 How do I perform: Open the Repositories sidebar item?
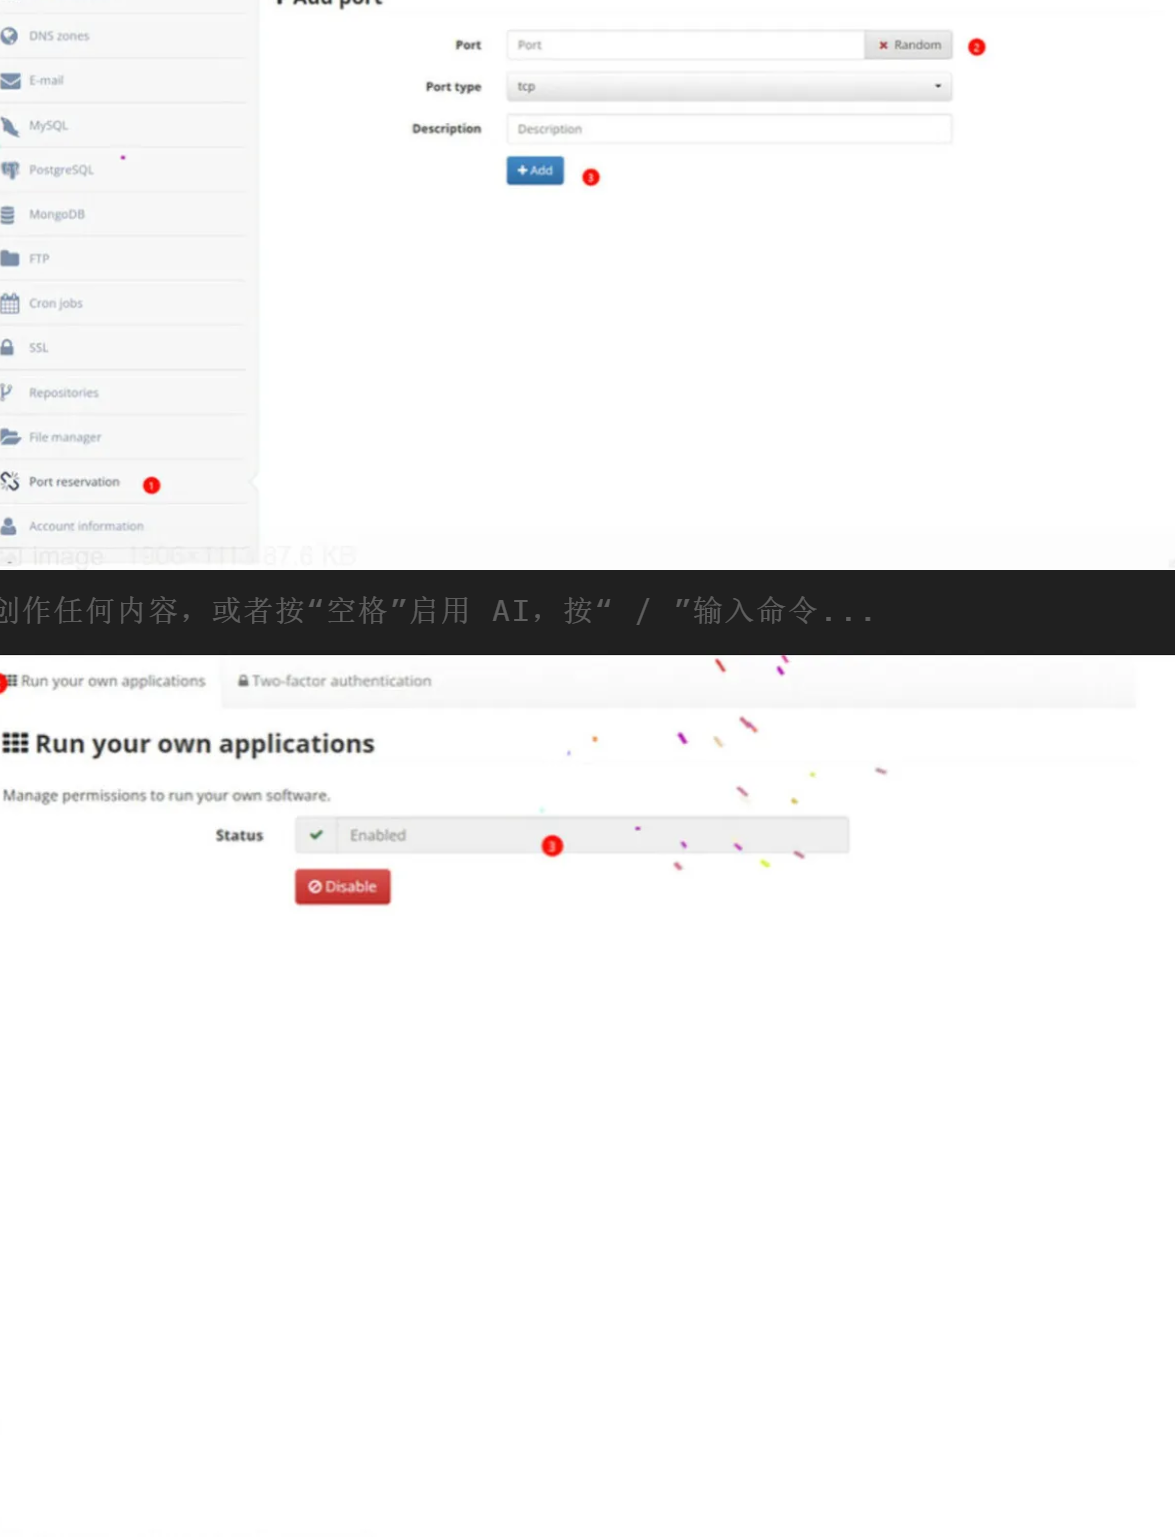click(x=63, y=393)
